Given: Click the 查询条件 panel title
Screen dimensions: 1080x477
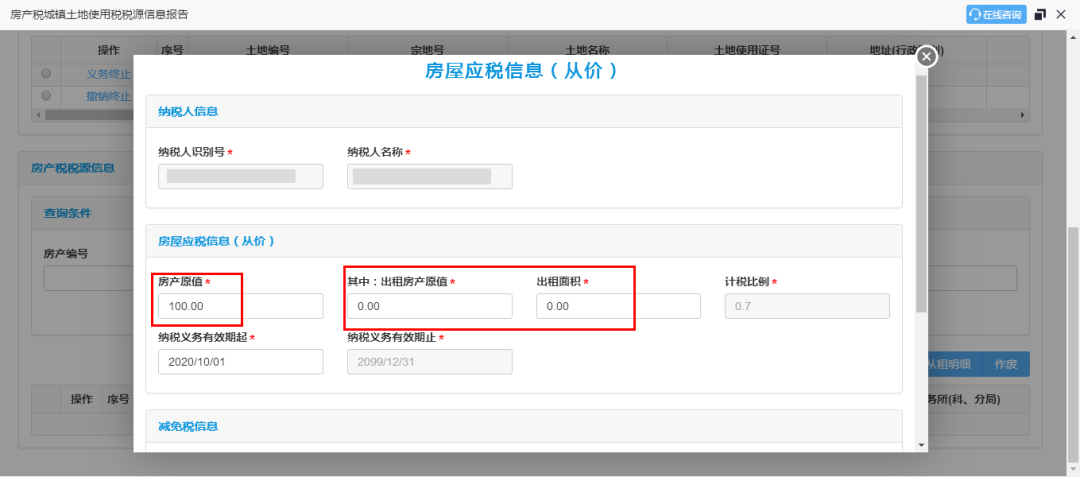Looking at the screenshot, I should 68,213.
